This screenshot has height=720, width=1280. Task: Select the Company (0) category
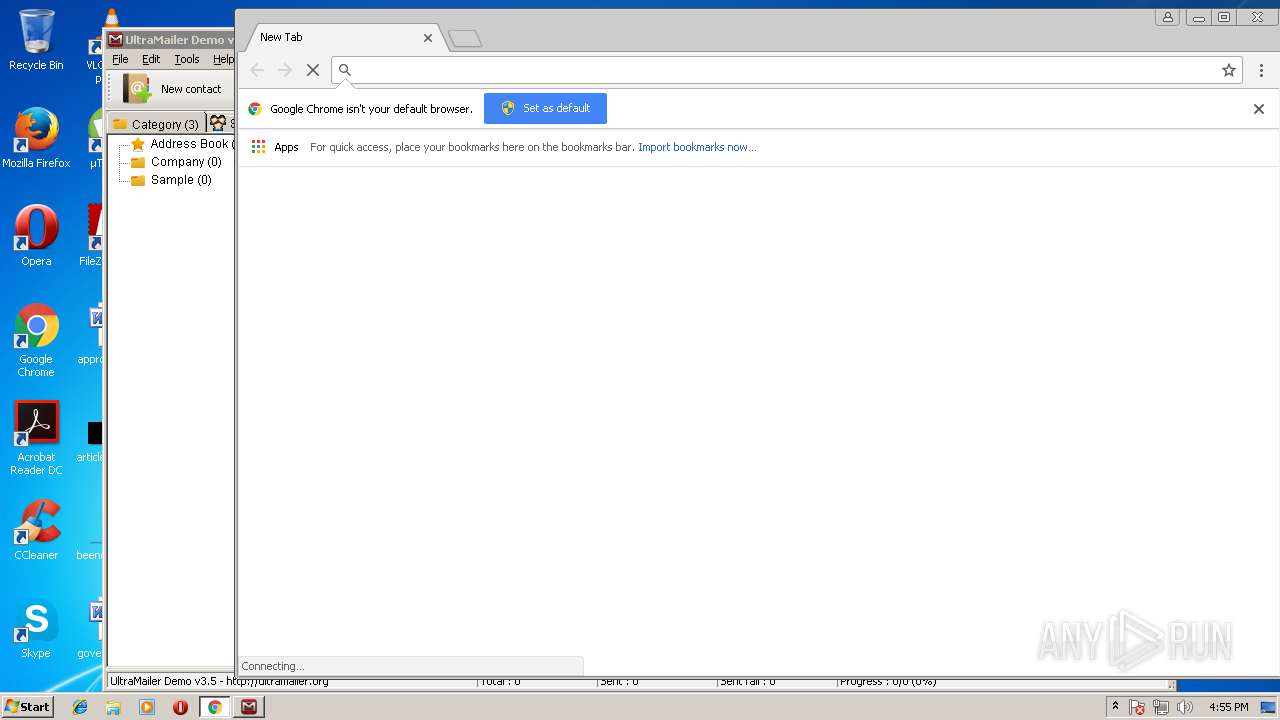click(177, 162)
